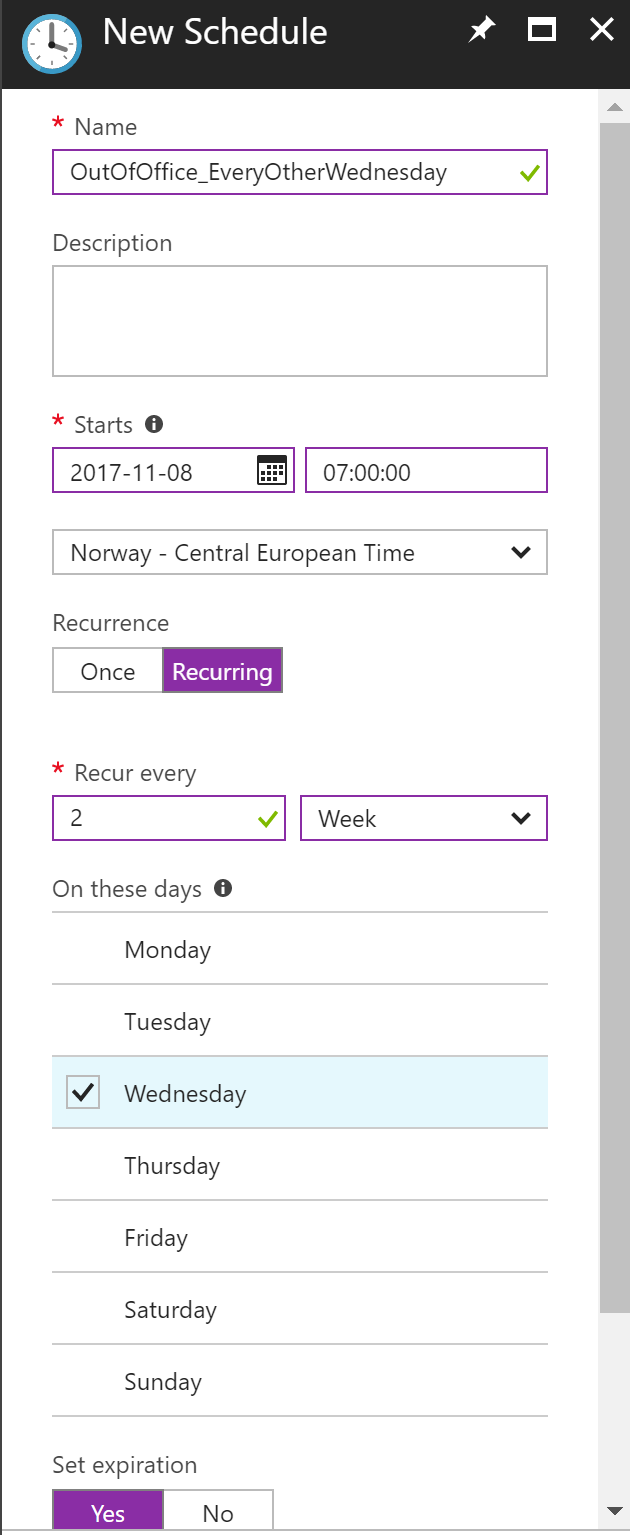Viewport: 630px width, 1535px height.
Task: Expand the Week interval dropdown
Action: pyautogui.click(x=424, y=818)
